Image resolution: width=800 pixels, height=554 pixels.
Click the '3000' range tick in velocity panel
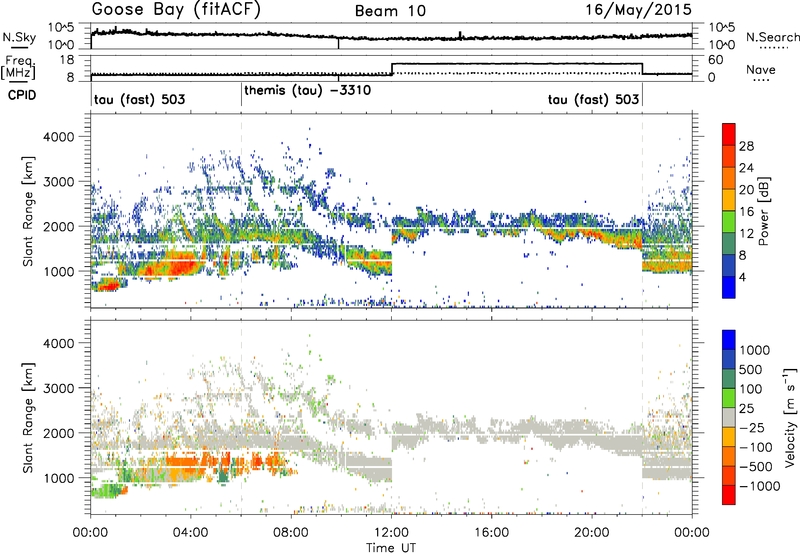coord(58,388)
